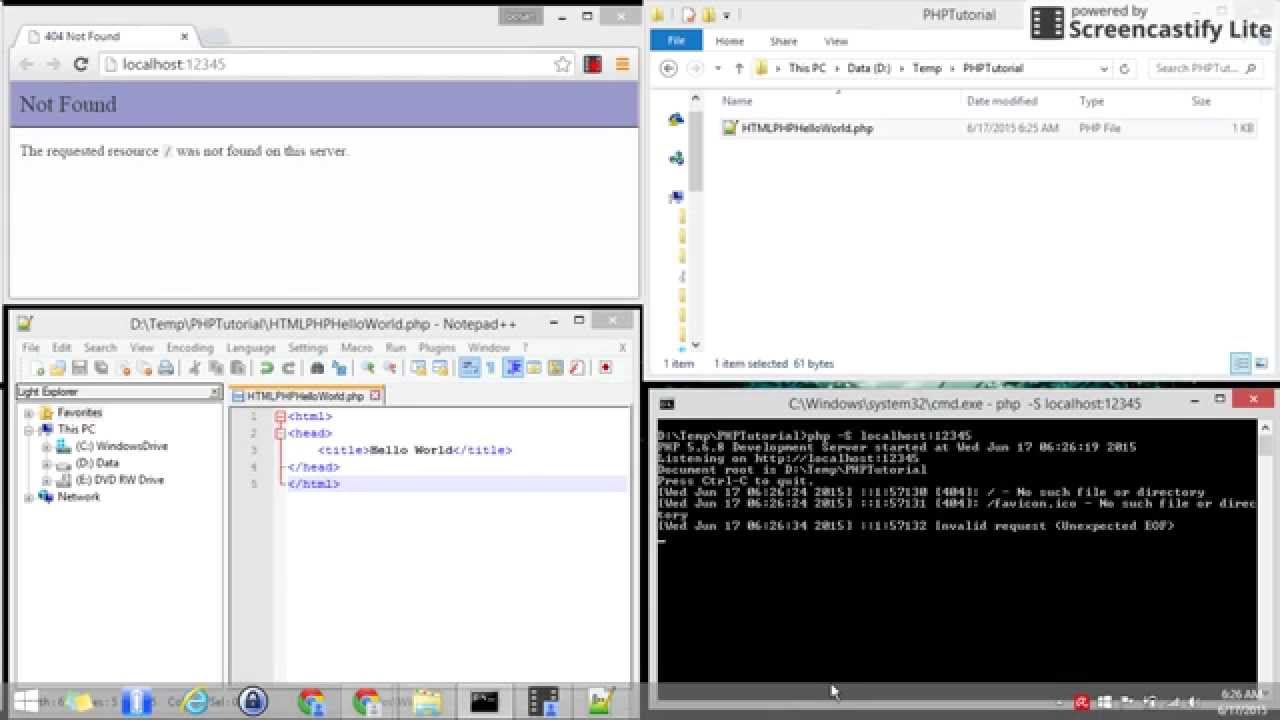The height and width of the screenshot is (720, 1280).
Task: Close the HTMLPHPHelloWorld.php document tab
Action: [x=375, y=396]
